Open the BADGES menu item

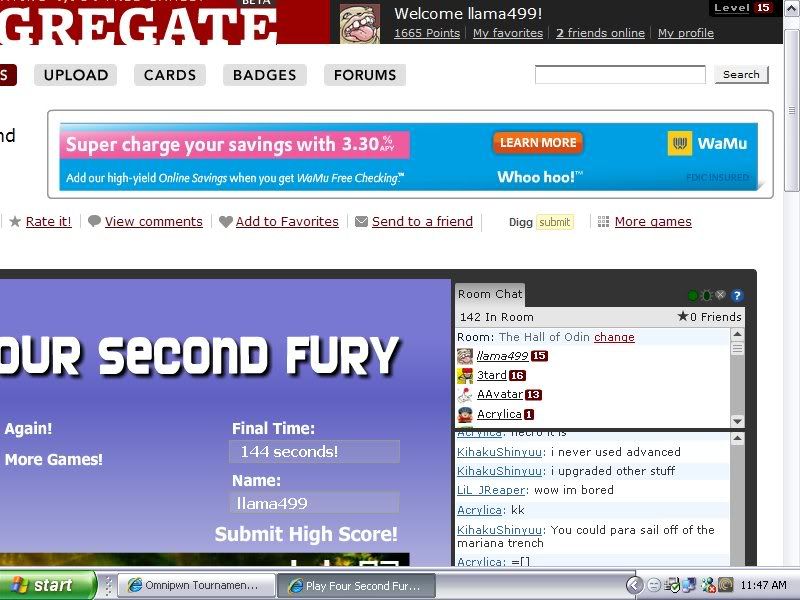click(264, 75)
